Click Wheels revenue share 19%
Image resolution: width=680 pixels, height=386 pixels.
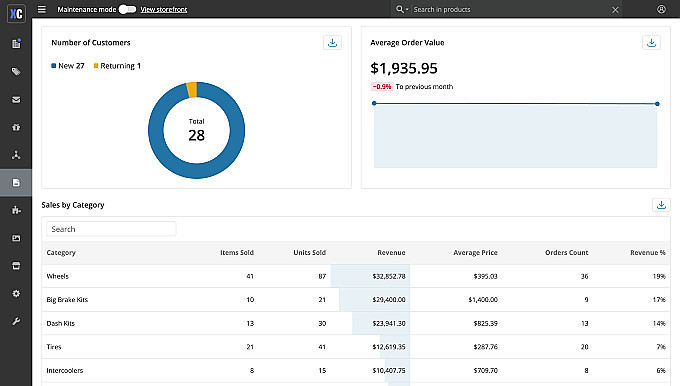659,276
